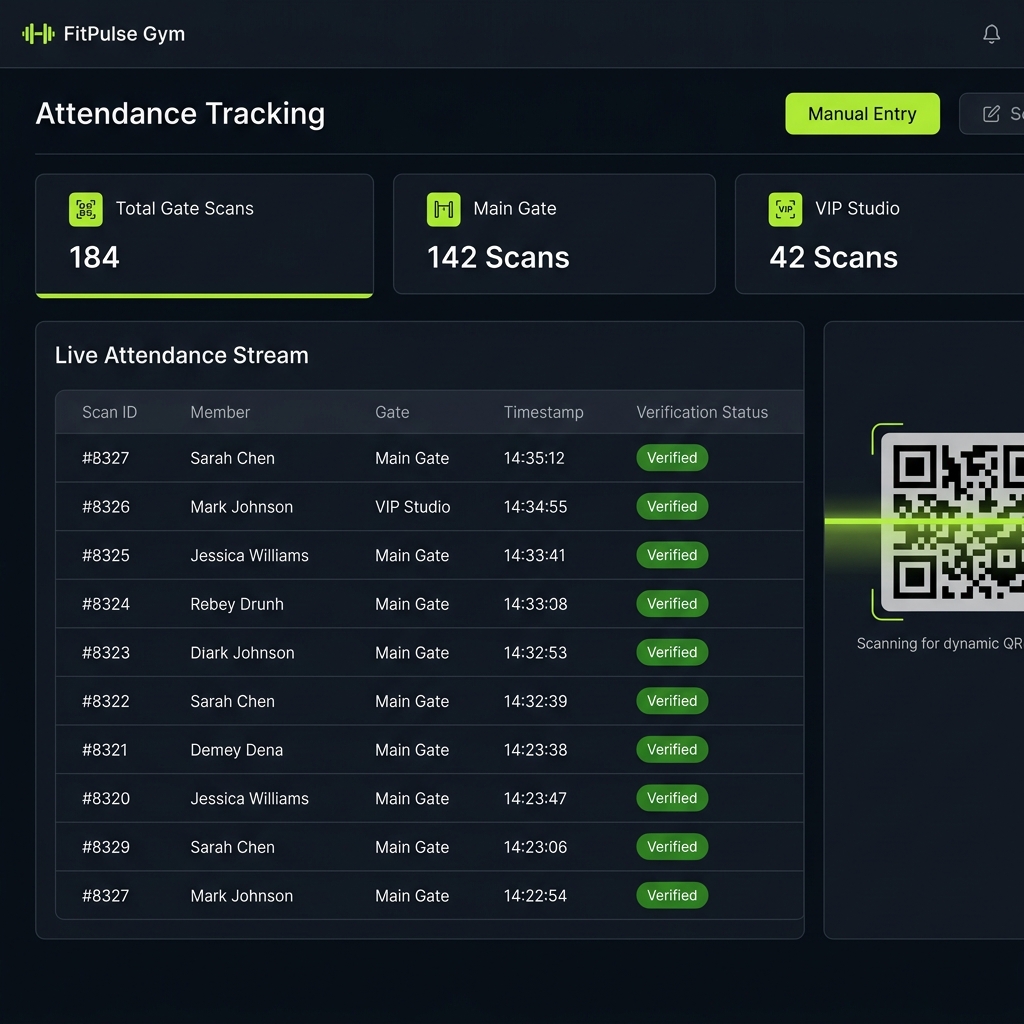
Task: Click scan ID #8329
Action: click(x=106, y=847)
